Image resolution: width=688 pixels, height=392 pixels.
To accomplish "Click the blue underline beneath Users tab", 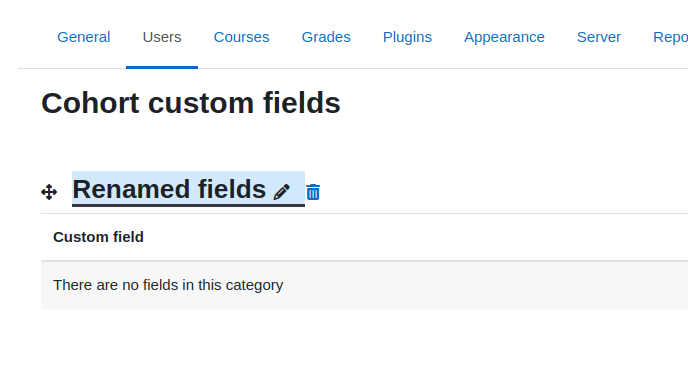I will (162, 67).
